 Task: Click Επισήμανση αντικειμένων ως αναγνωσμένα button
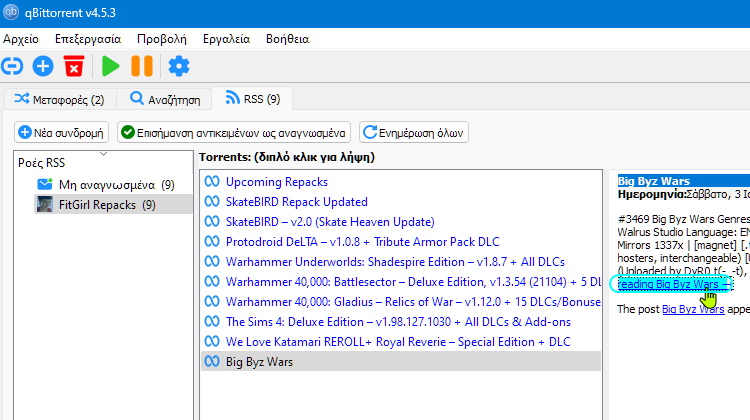[234, 133]
